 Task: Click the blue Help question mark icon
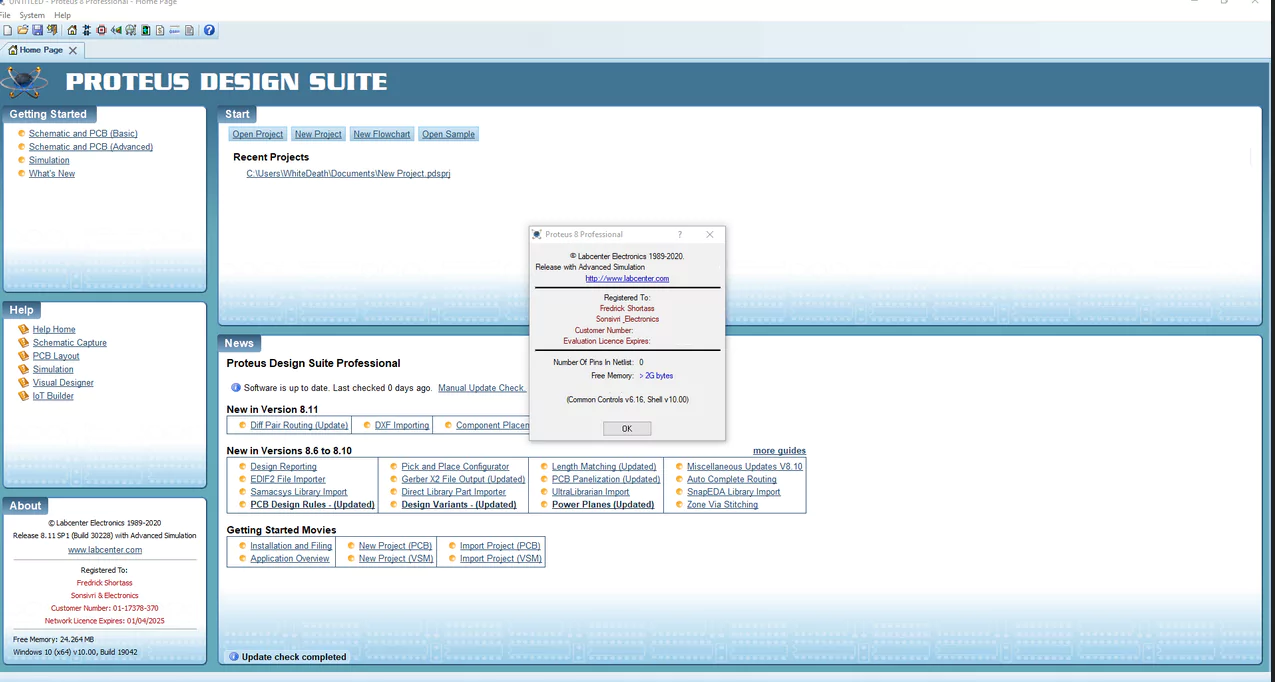tap(209, 30)
